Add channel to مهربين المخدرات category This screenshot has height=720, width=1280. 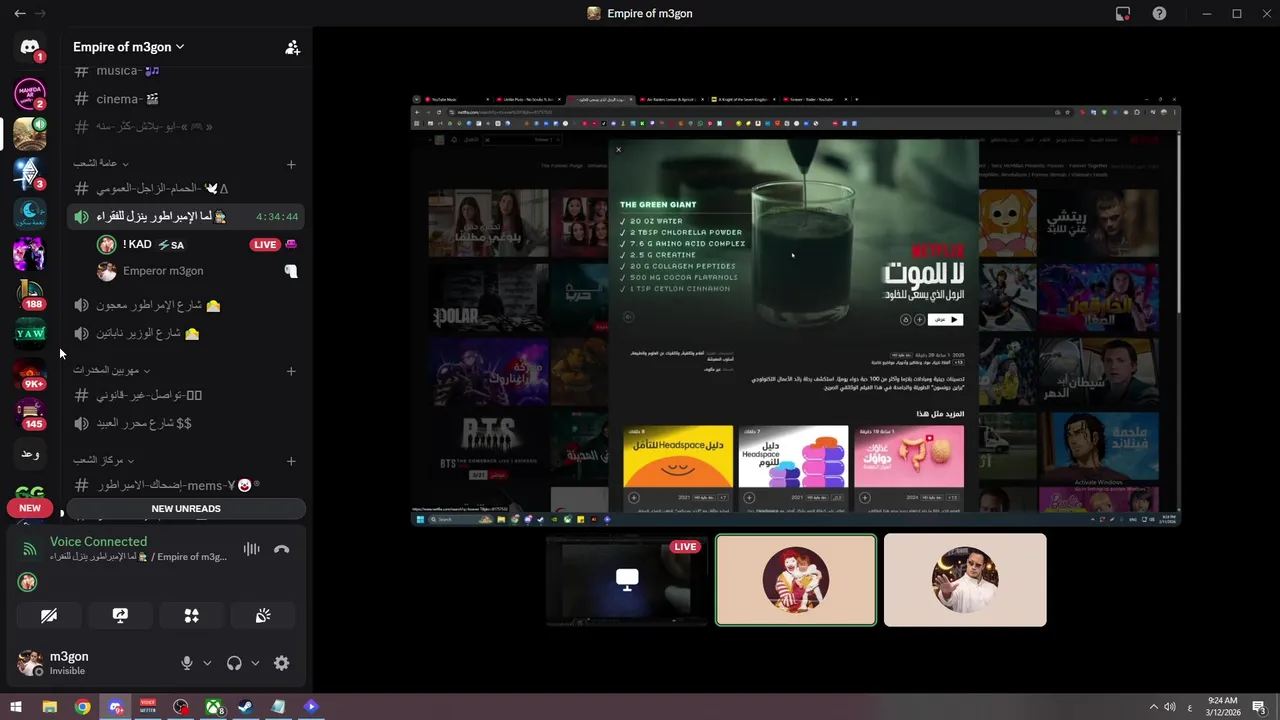291,371
